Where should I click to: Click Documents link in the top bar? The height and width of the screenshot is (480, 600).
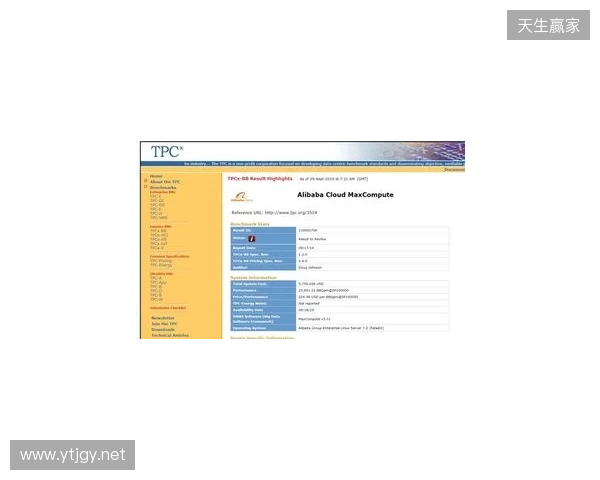tap(454, 169)
